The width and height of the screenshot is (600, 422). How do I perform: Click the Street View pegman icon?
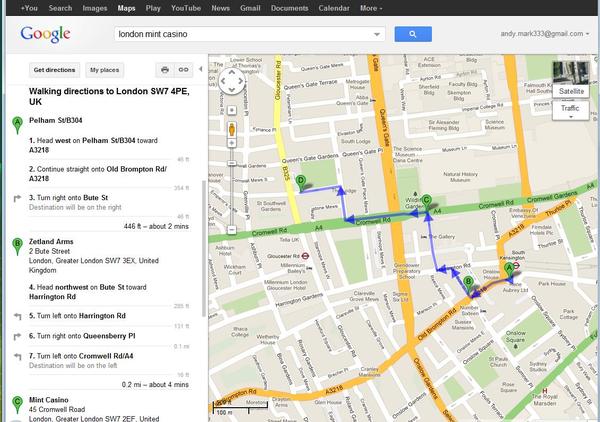[232, 129]
